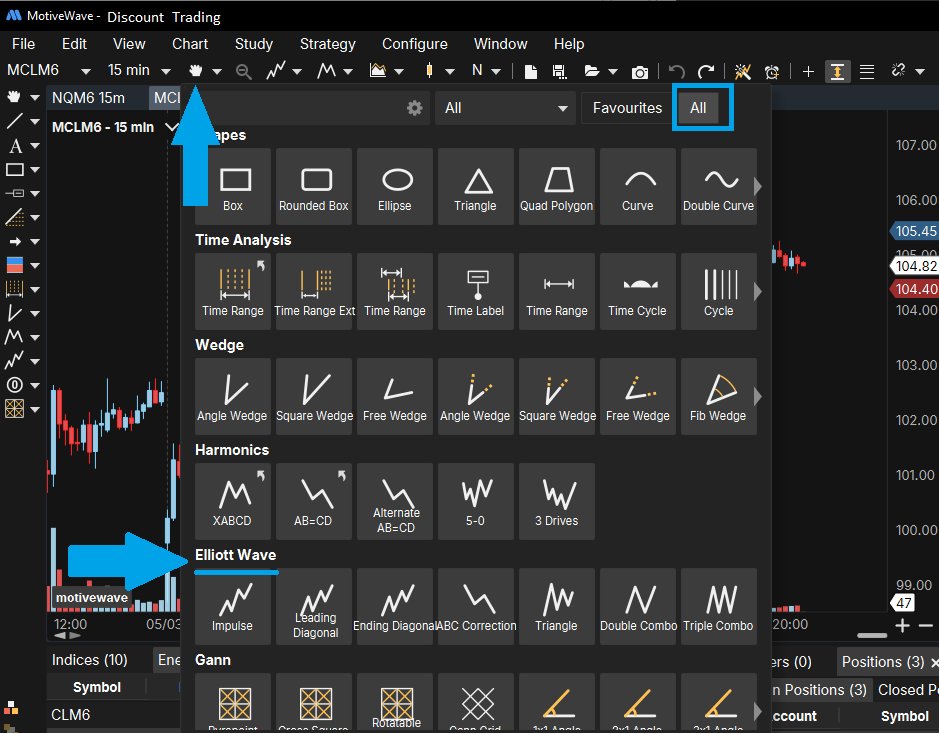
Task: Choose the AB=CD harmonic tool
Action: point(314,502)
